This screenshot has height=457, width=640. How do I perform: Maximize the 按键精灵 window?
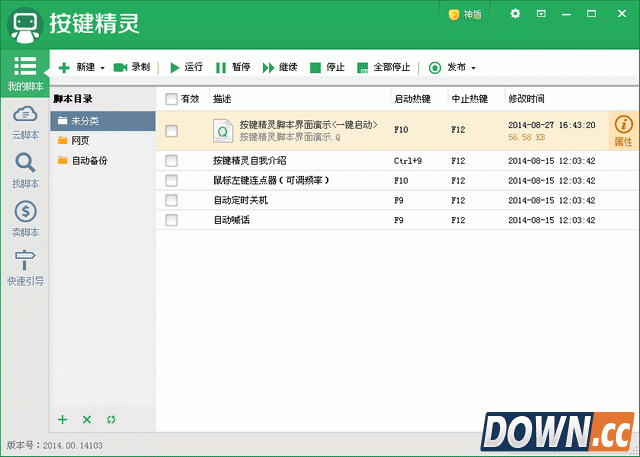[x=591, y=14]
